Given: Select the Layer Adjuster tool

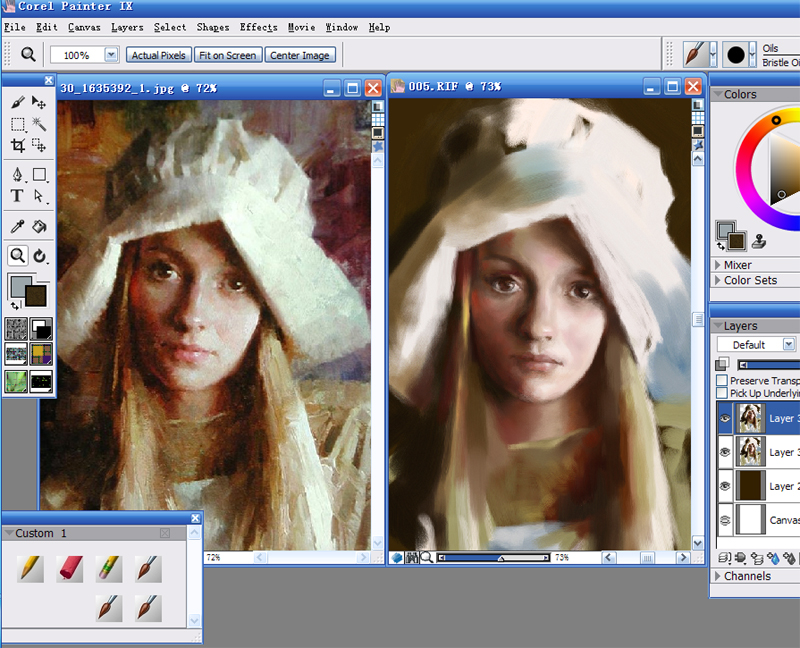Looking at the screenshot, I should click(x=39, y=103).
